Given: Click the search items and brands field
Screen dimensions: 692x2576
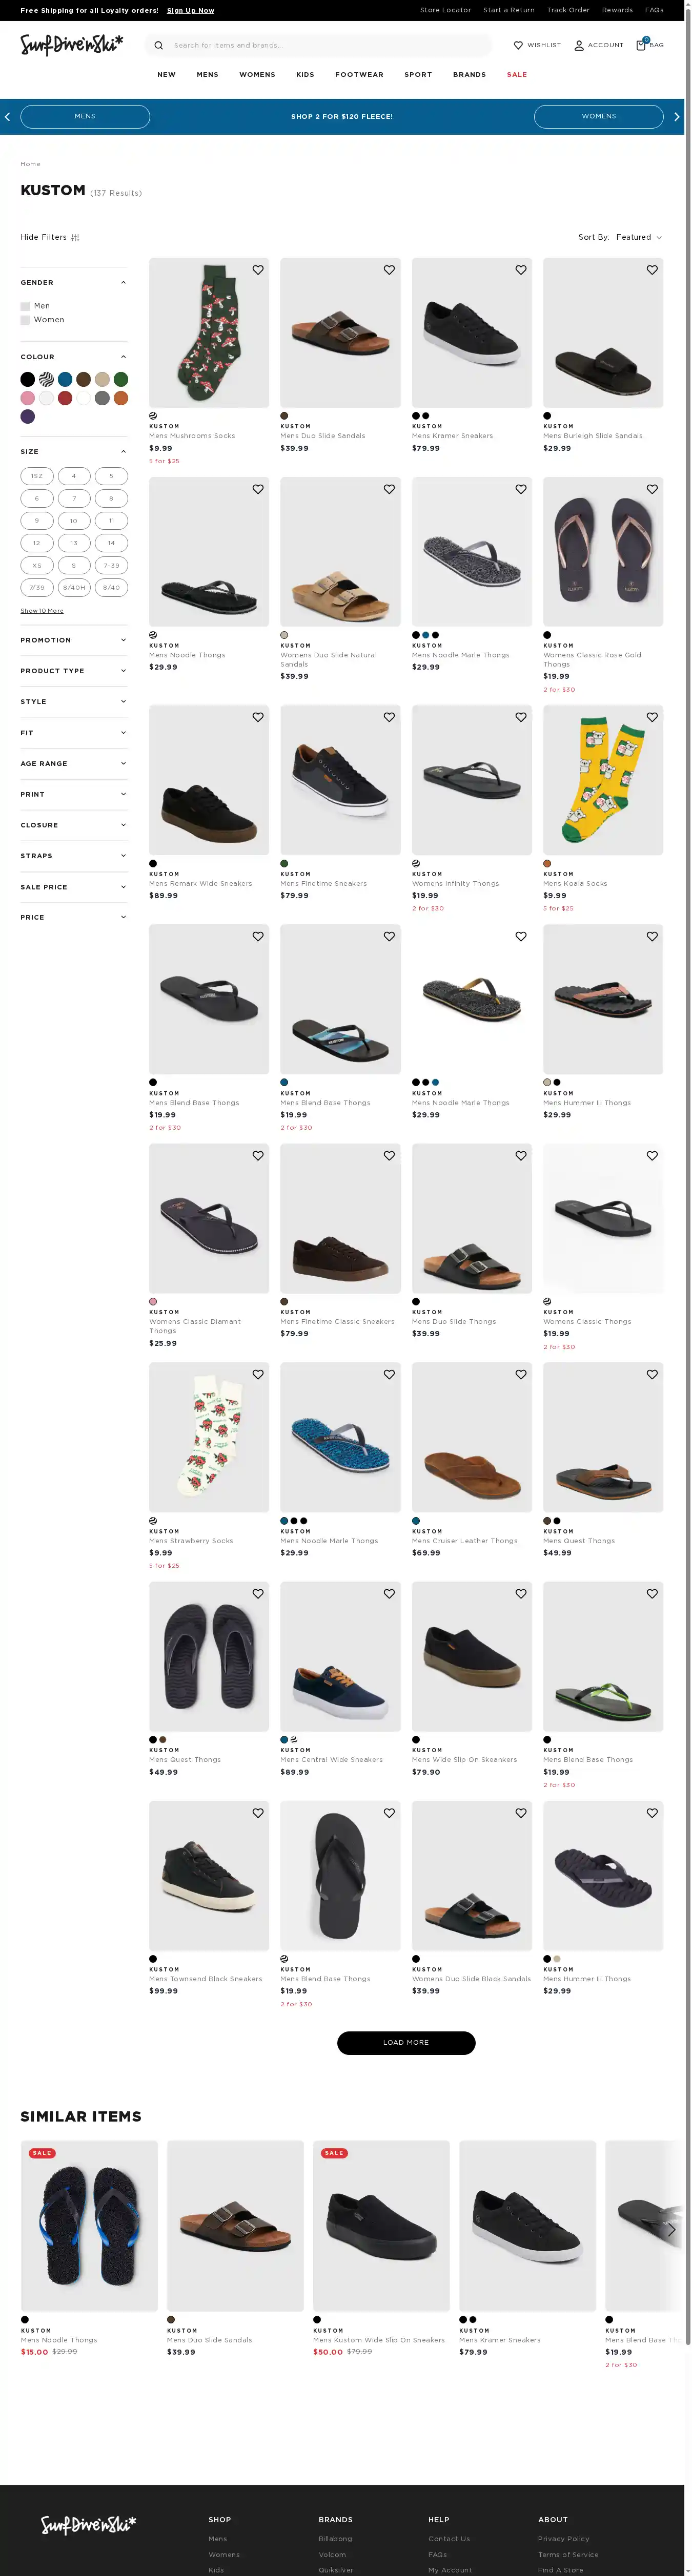Looking at the screenshot, I should tap(320, 45).
